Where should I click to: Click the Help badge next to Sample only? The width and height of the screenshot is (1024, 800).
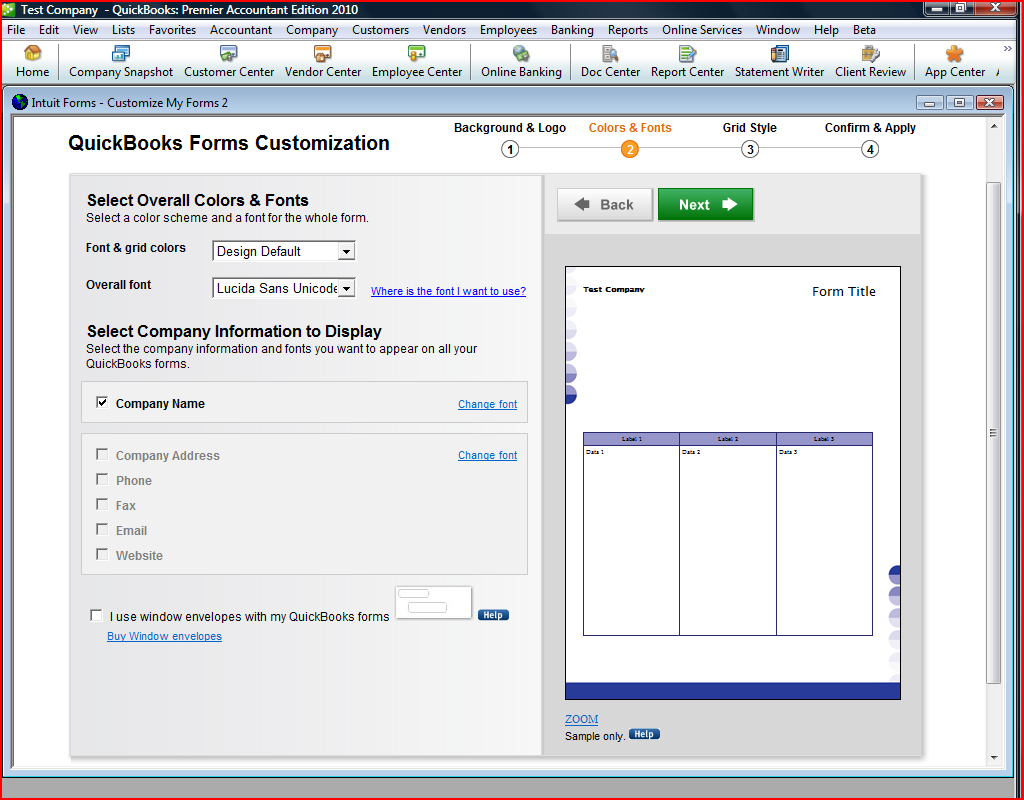point(644,735)
